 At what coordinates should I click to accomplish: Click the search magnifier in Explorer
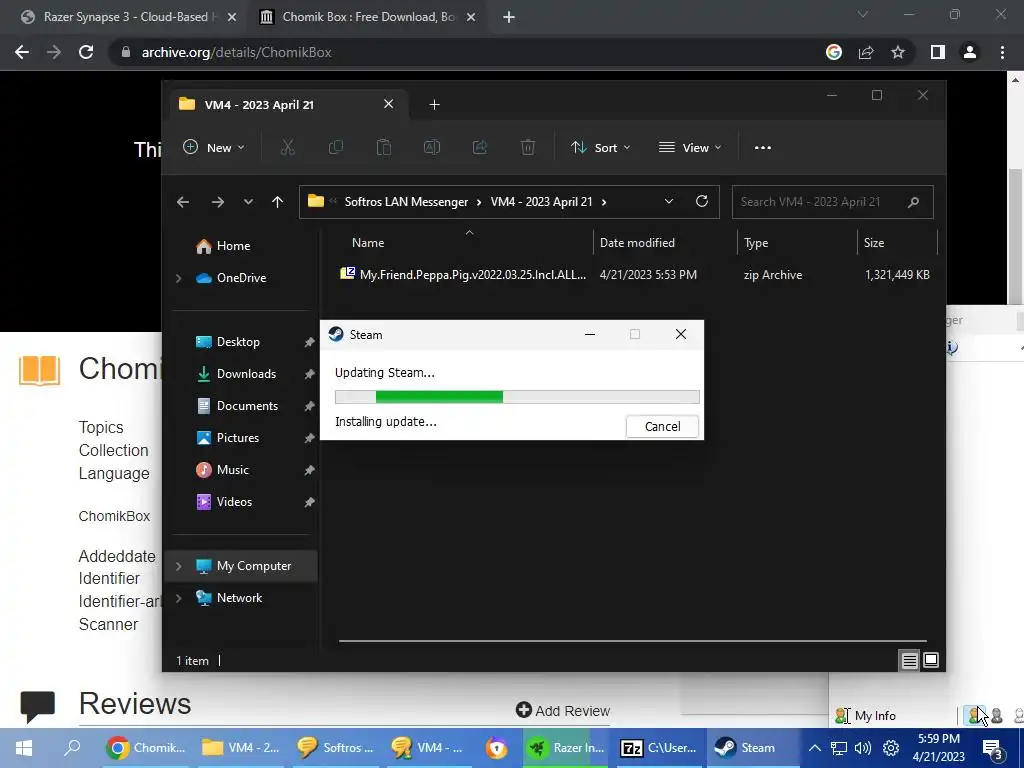pos(914,202)
